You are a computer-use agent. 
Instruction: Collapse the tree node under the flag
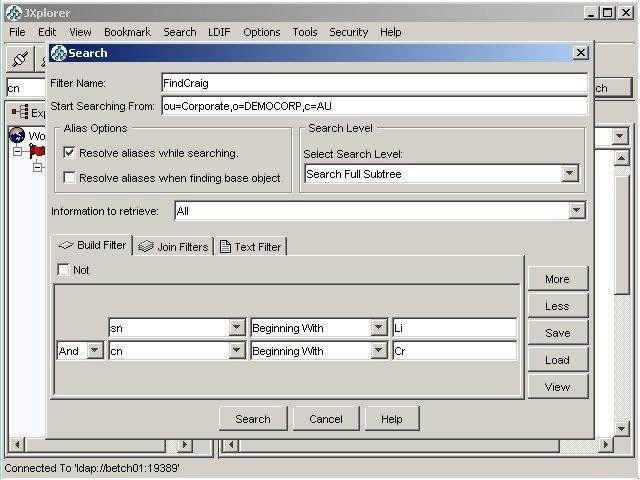click(38, 167)
